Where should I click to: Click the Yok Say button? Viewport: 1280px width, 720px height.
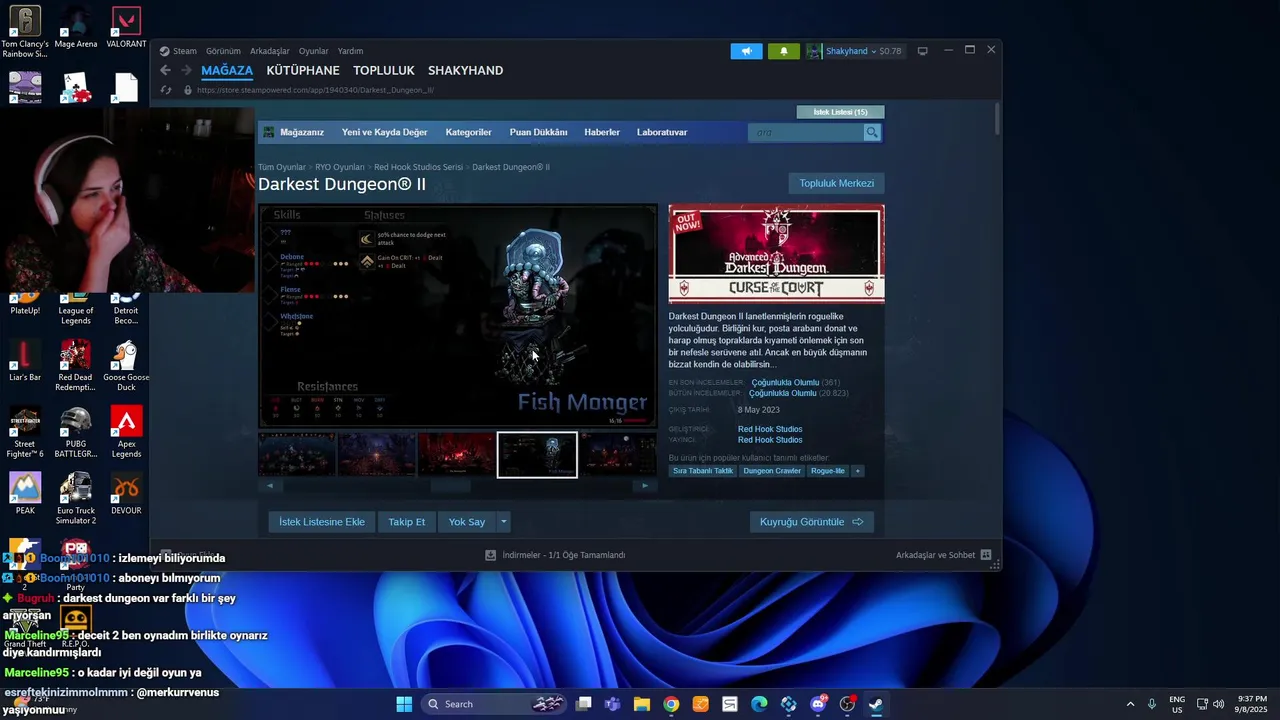(467, 522)
